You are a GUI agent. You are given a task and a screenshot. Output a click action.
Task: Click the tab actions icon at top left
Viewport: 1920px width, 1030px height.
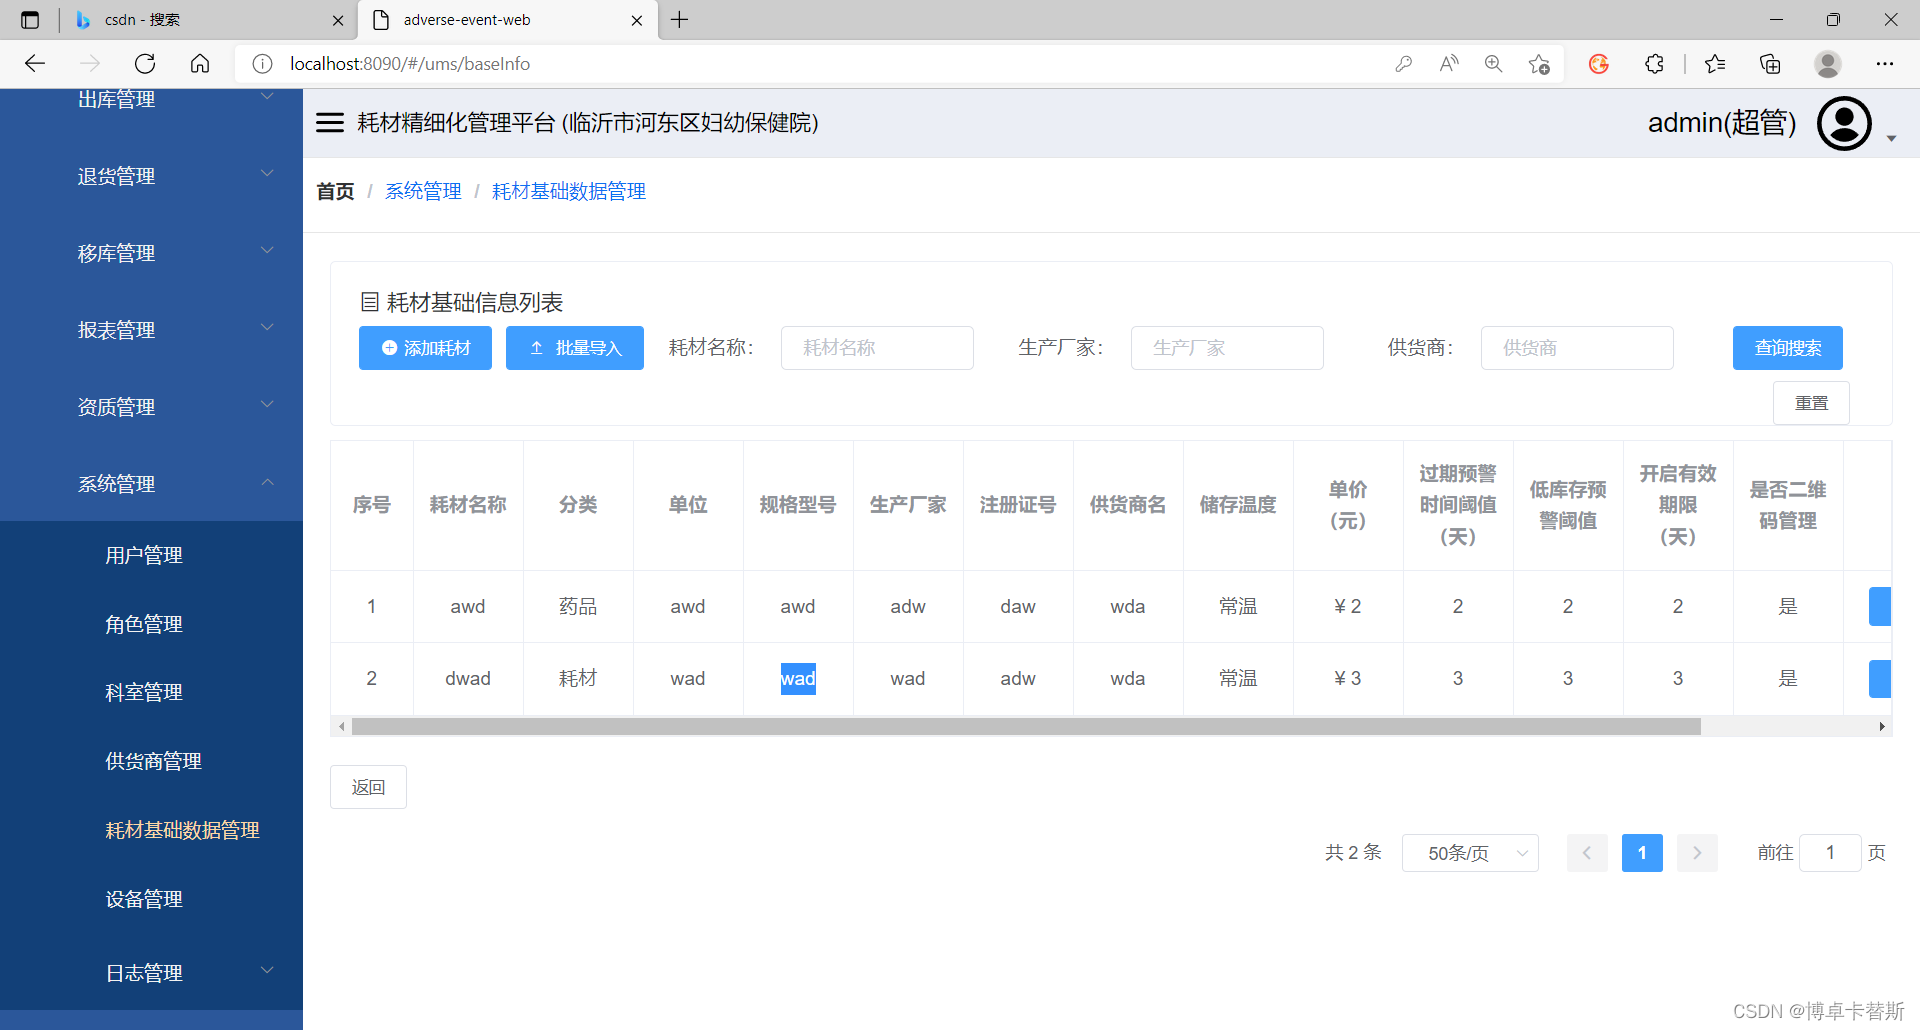(x=30, y=20)
